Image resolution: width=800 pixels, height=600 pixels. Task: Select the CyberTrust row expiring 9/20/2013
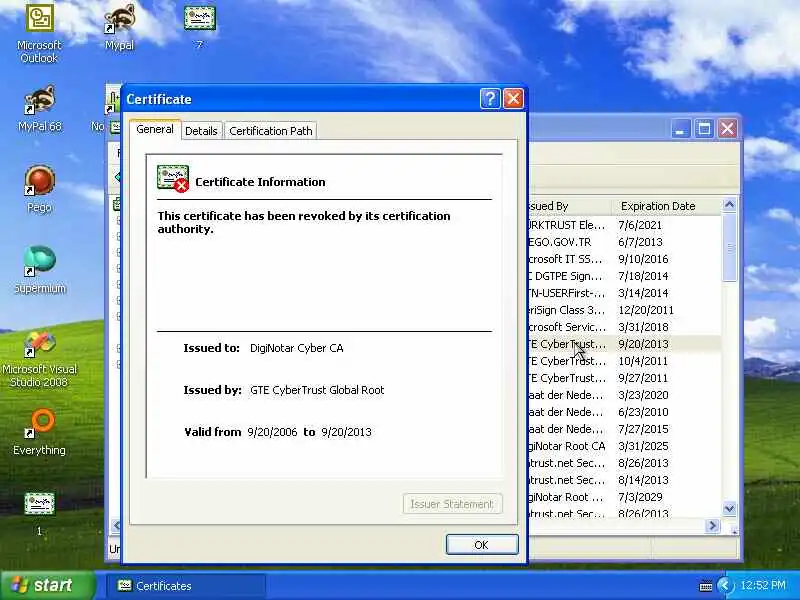(x=624, y=344)
